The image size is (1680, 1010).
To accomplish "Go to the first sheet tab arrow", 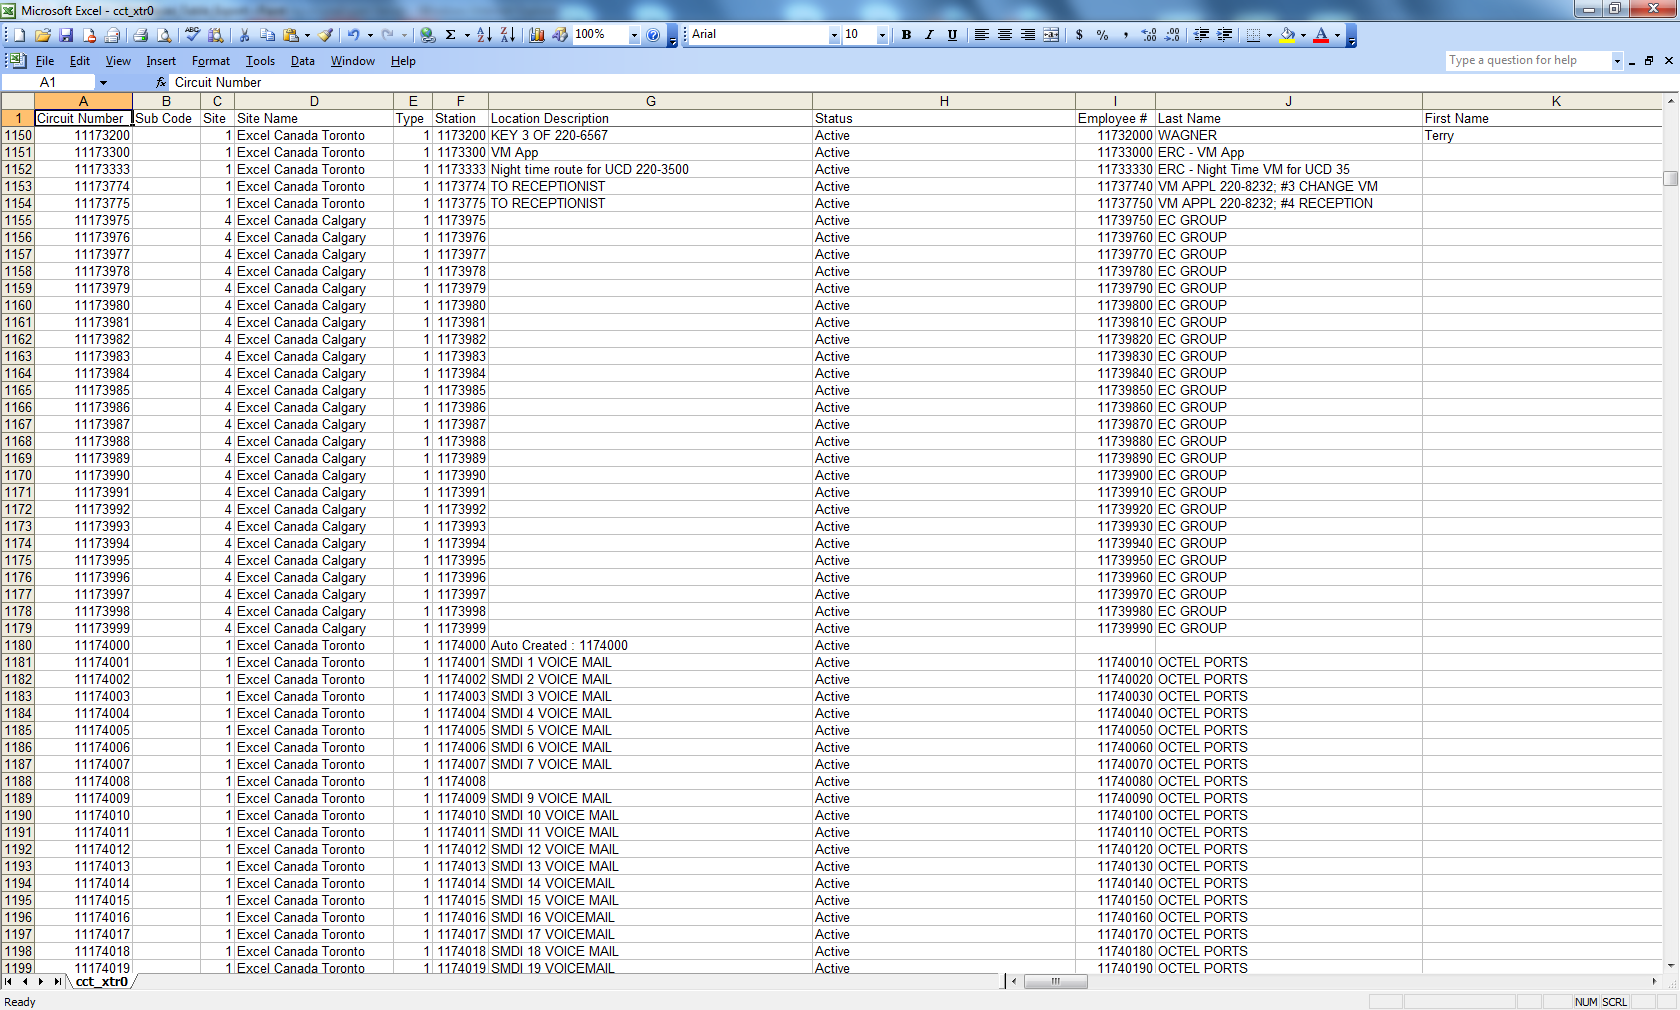I will tap(9, 982).
